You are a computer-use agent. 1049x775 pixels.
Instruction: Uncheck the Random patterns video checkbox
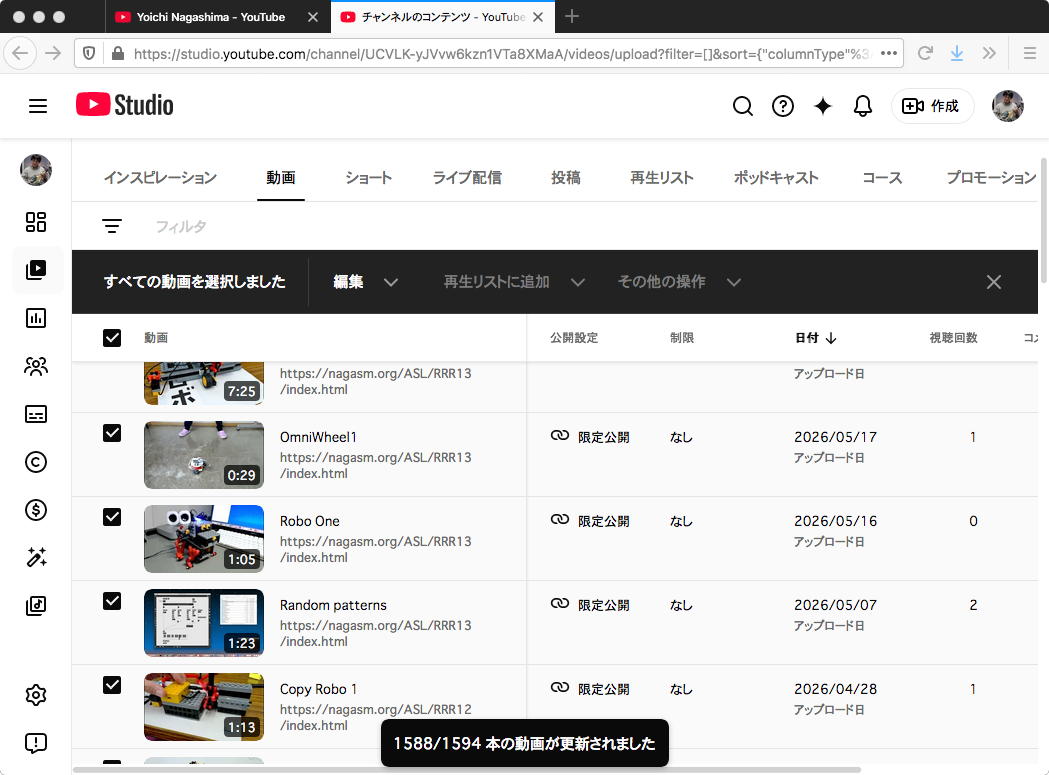112,601
